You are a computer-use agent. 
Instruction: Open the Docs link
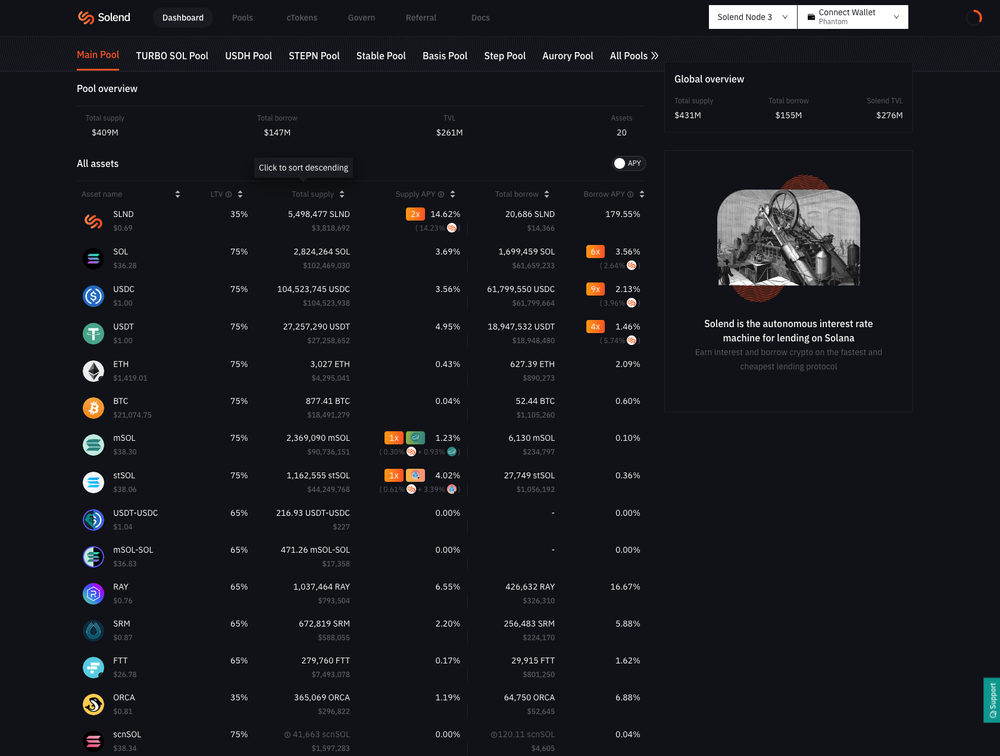coord(480,17)
